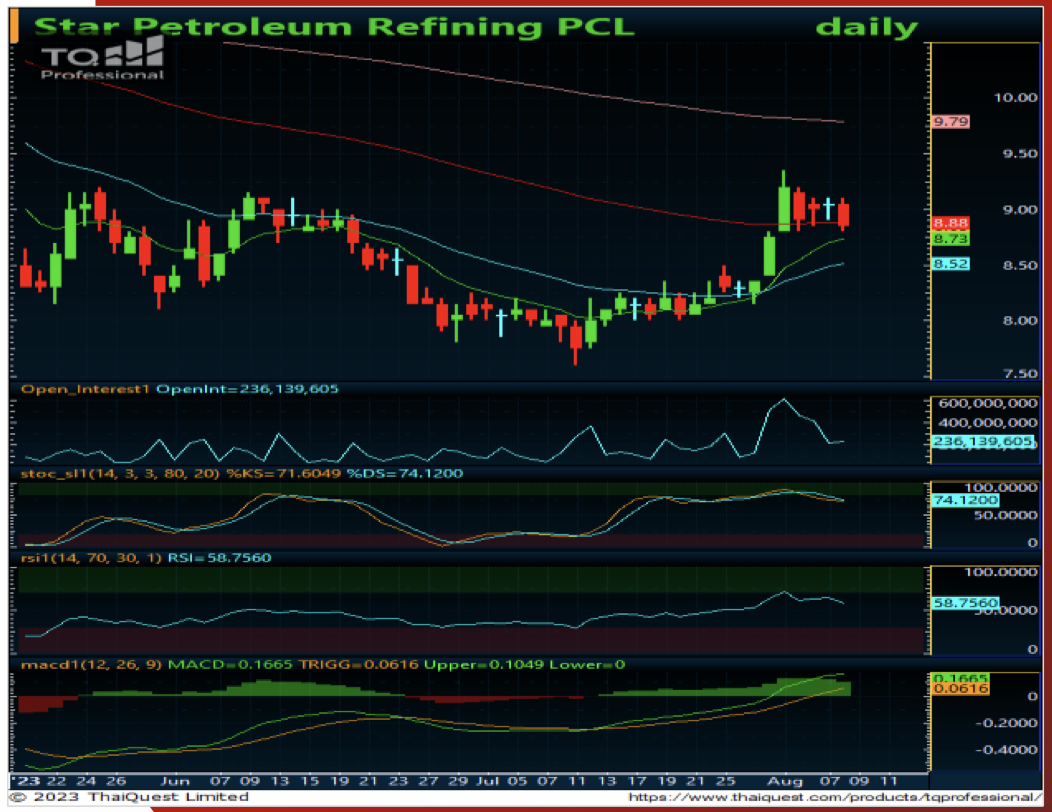Select the green 8.73 price tag
Viewport: 1052px width, 812px height.
coord(951,239)
